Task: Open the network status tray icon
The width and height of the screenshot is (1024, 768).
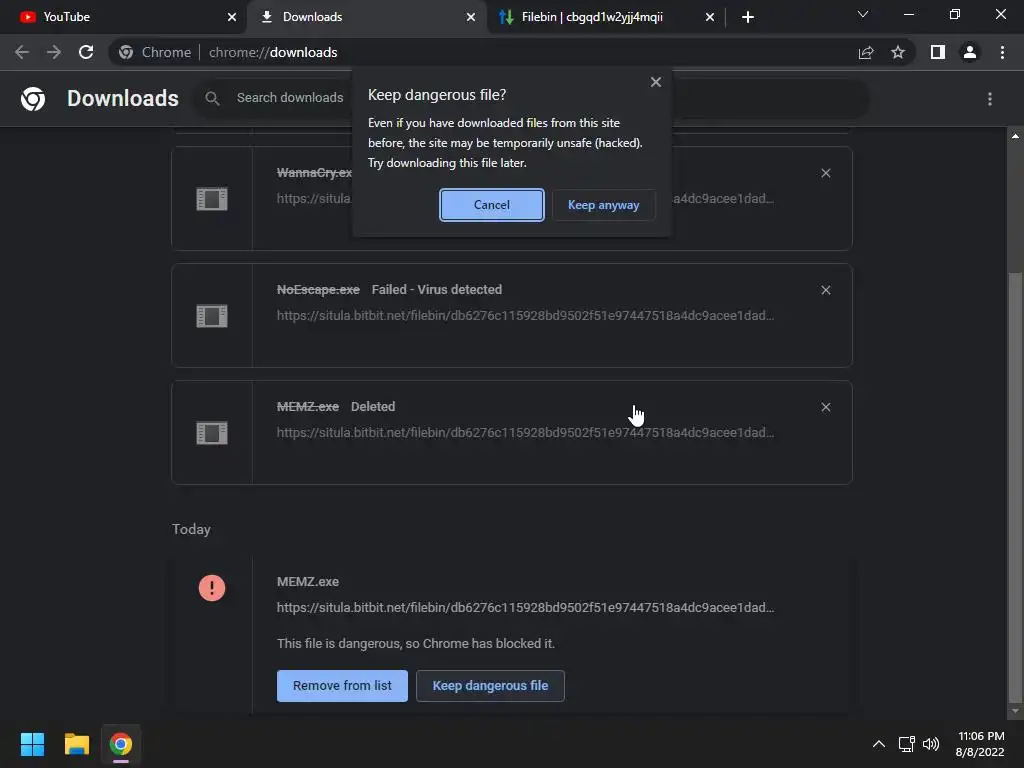Action: point(906,744)
